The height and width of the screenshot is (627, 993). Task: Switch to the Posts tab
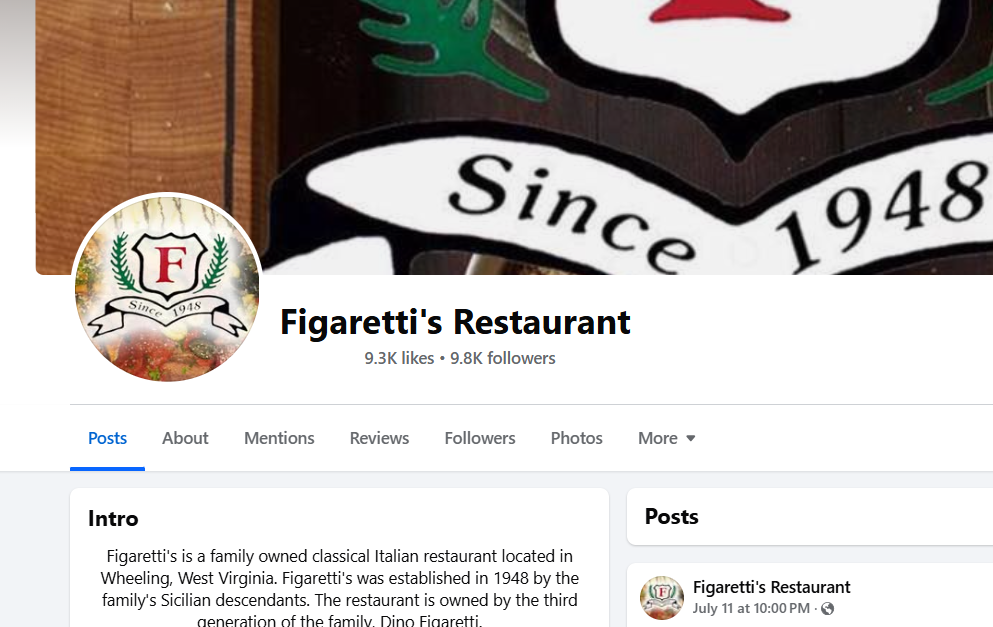click(x=107, y=438)
